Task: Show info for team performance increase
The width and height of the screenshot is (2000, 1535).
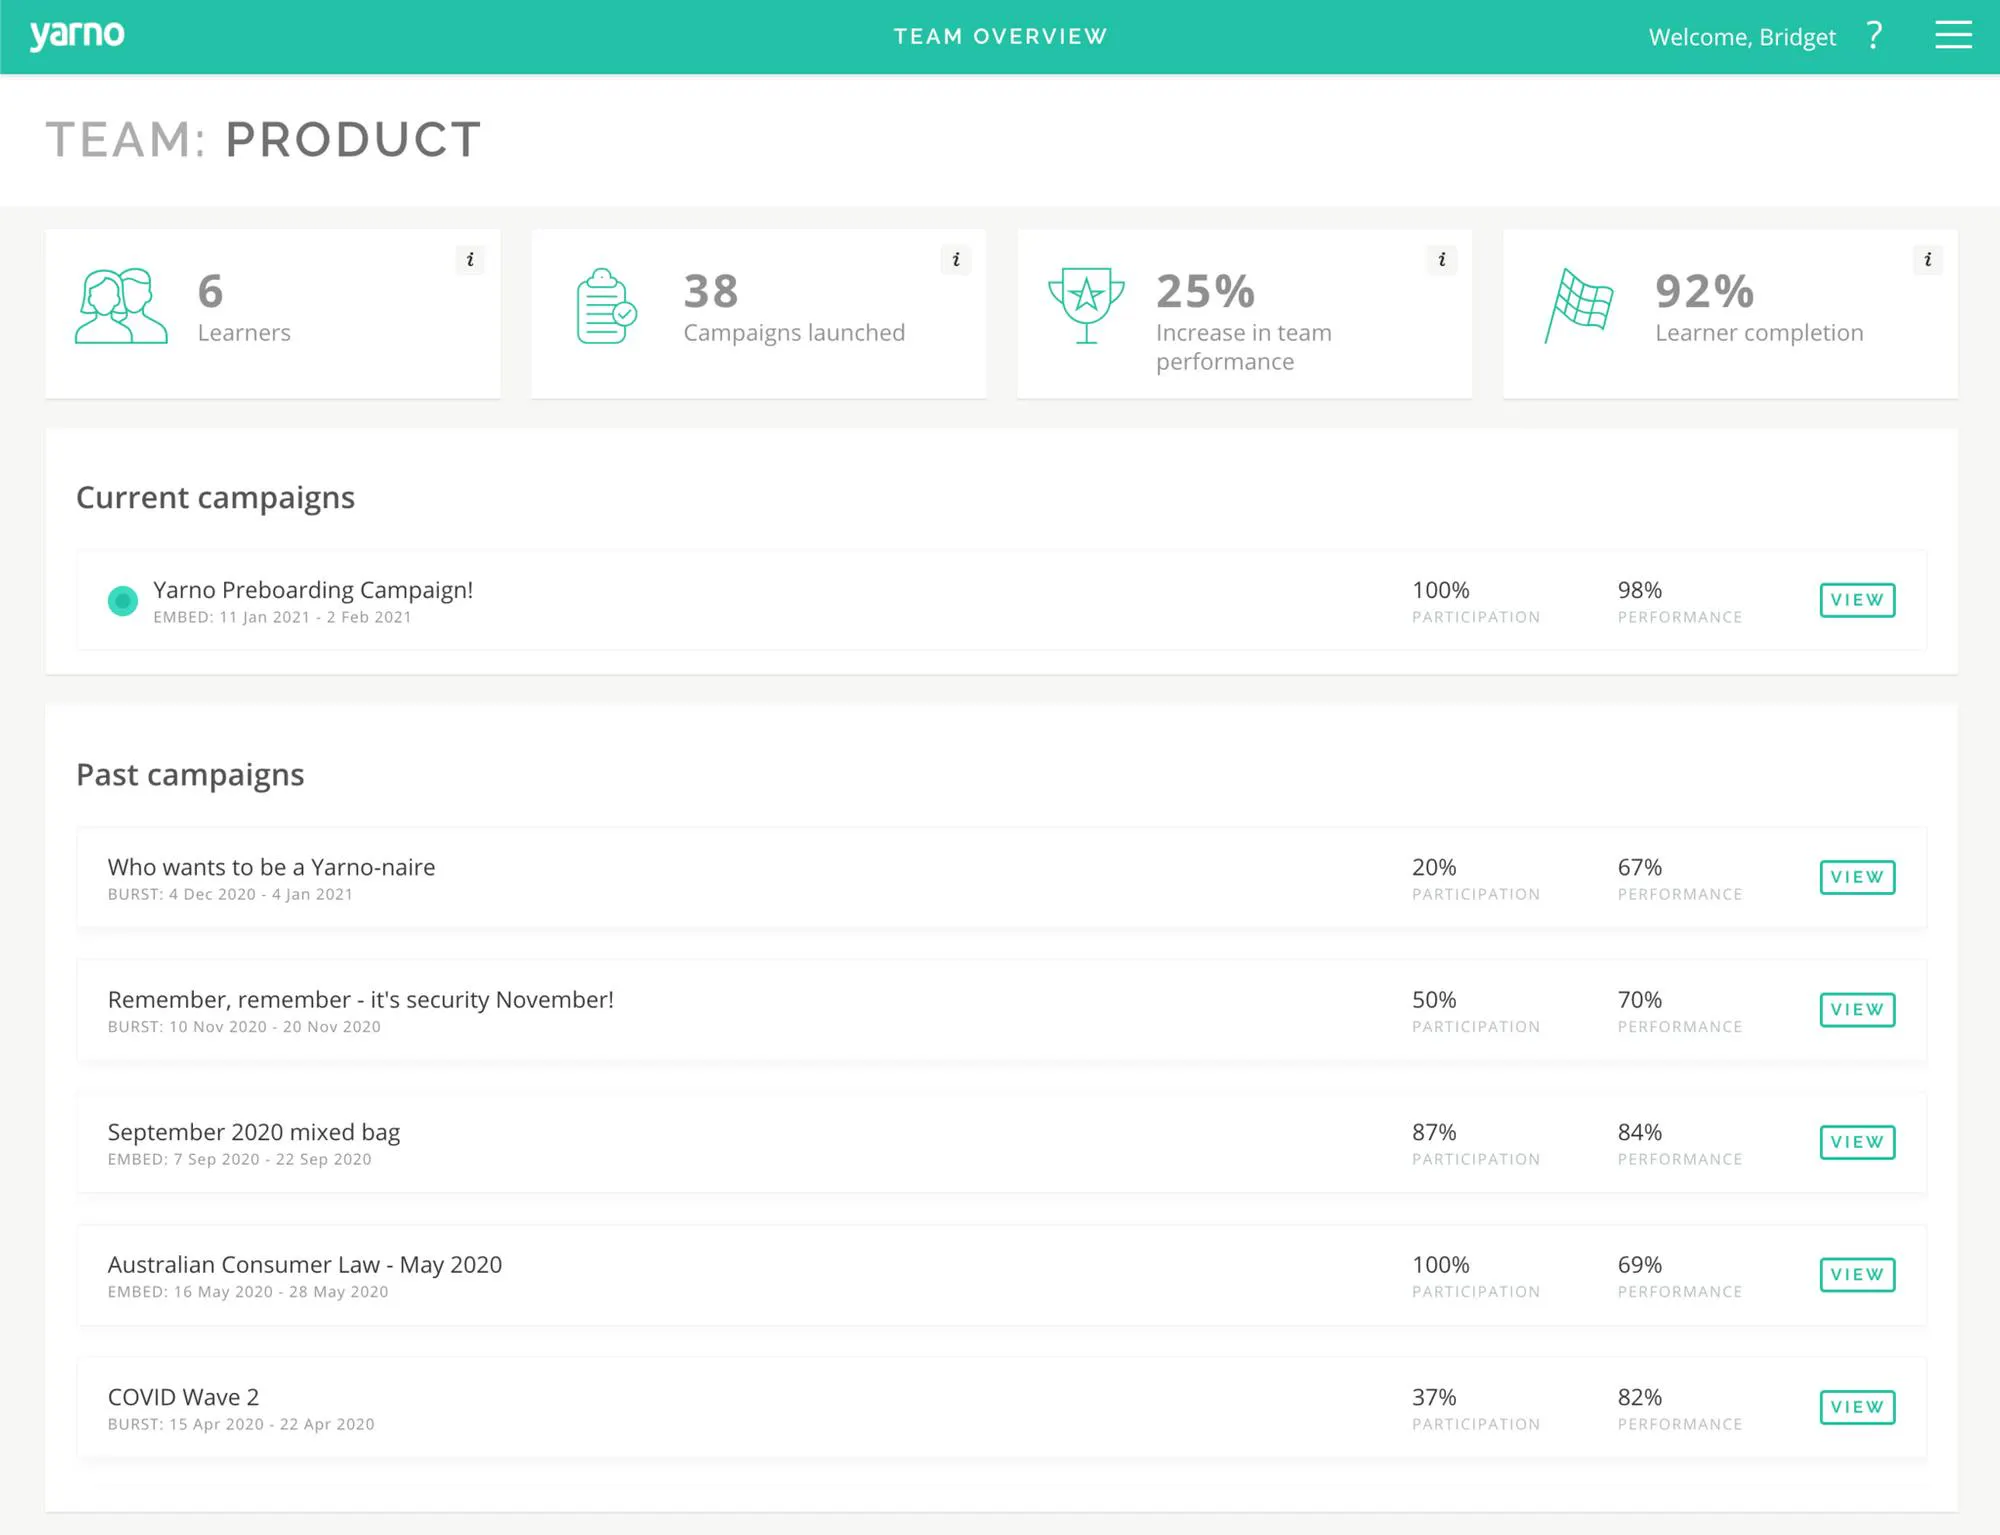Action: coord(1442,260)
